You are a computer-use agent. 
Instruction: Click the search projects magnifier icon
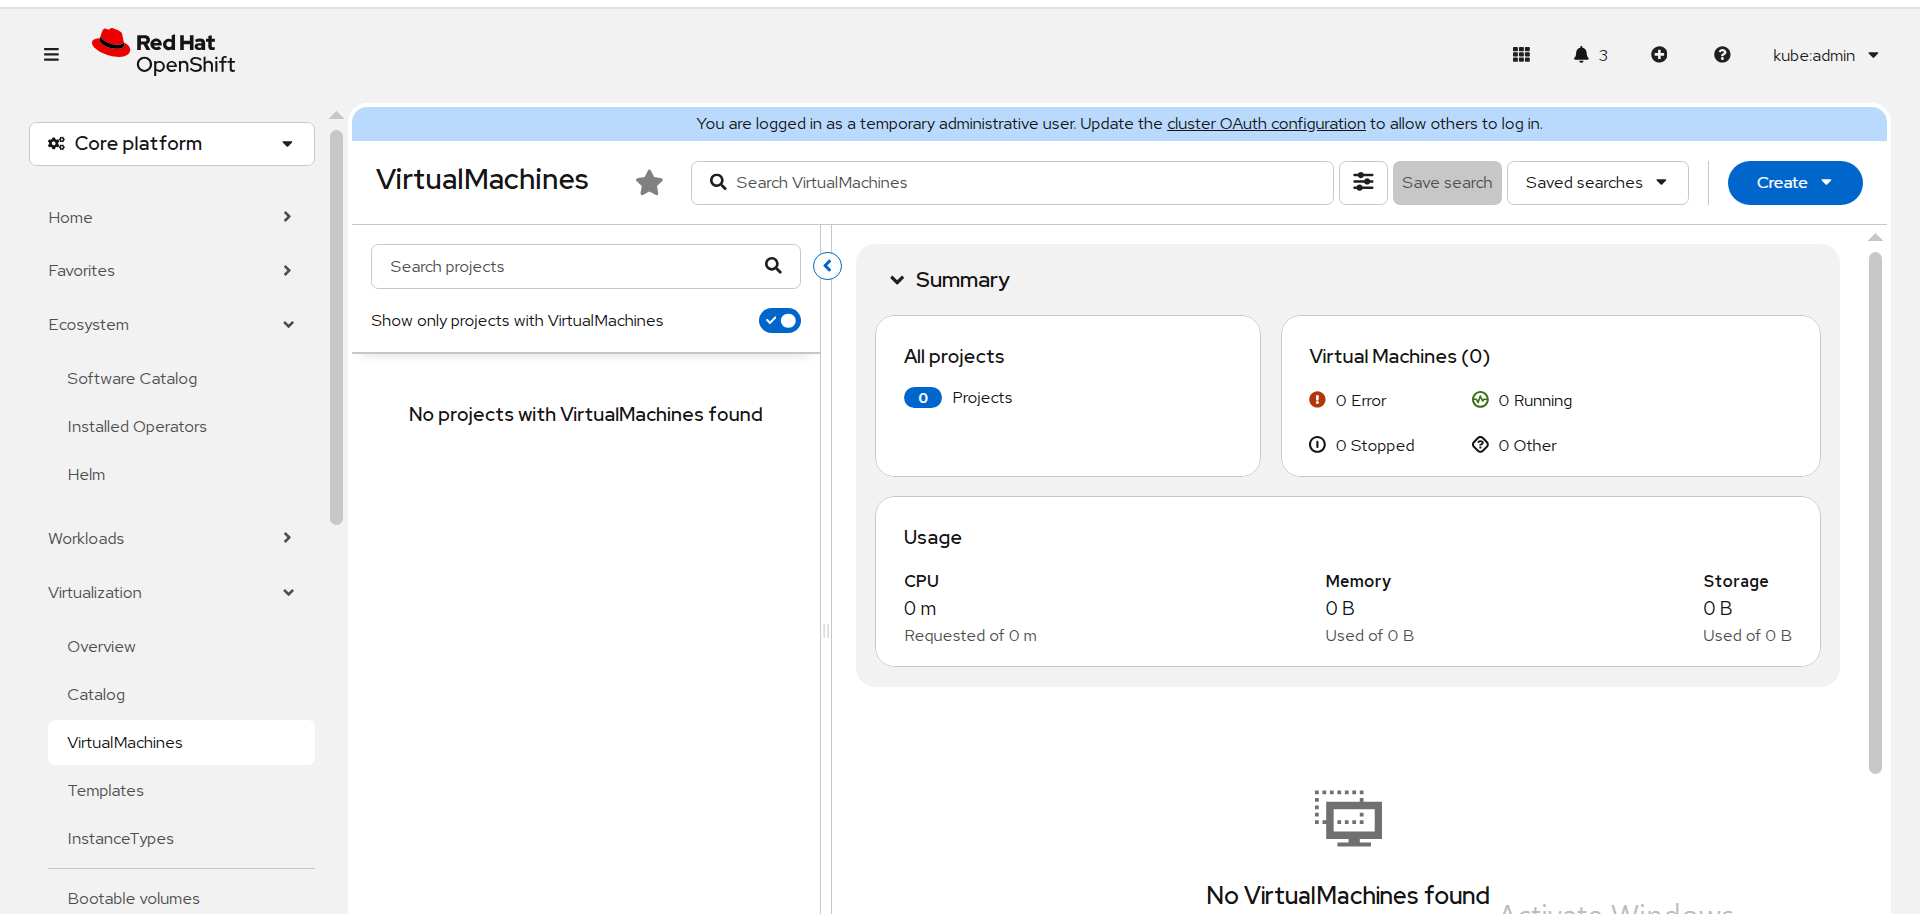tap(773, 266)
